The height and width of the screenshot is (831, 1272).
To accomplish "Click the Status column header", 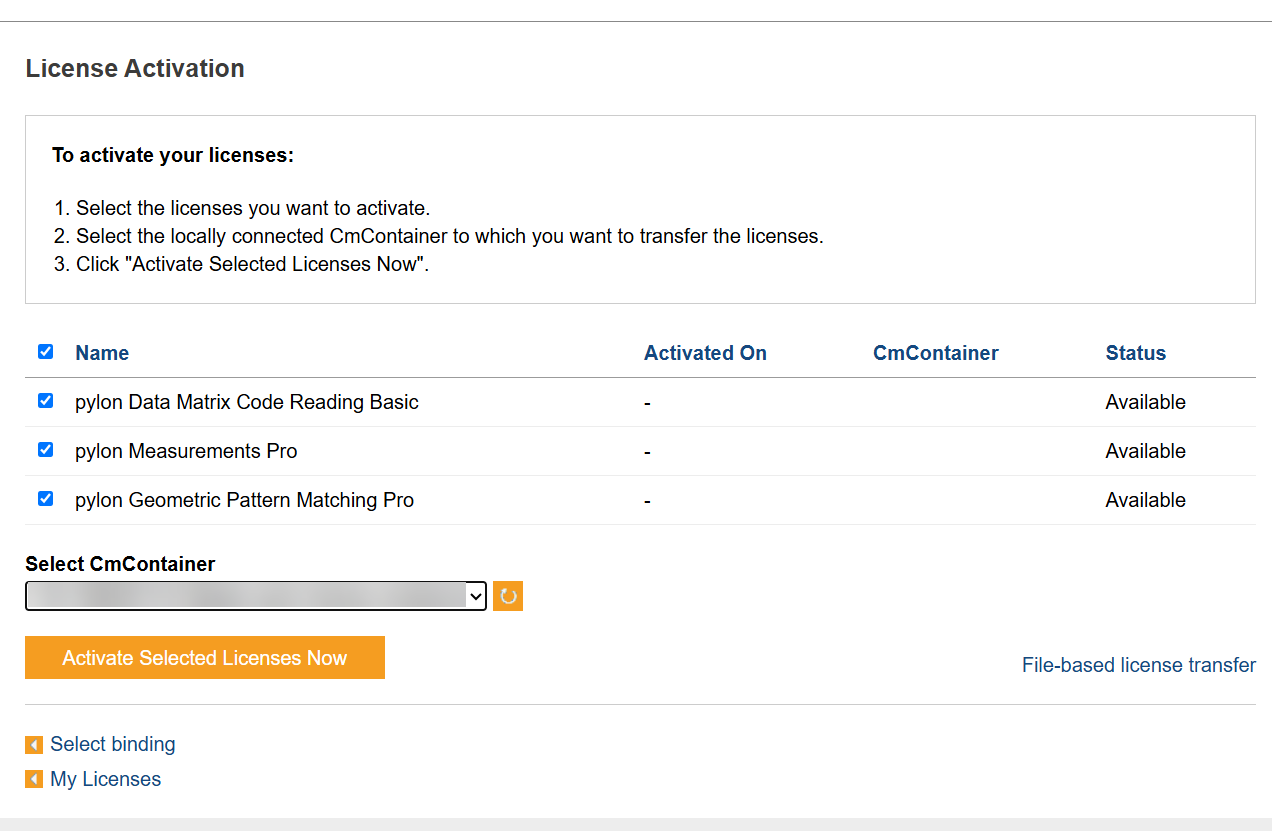I will 1135,353.
